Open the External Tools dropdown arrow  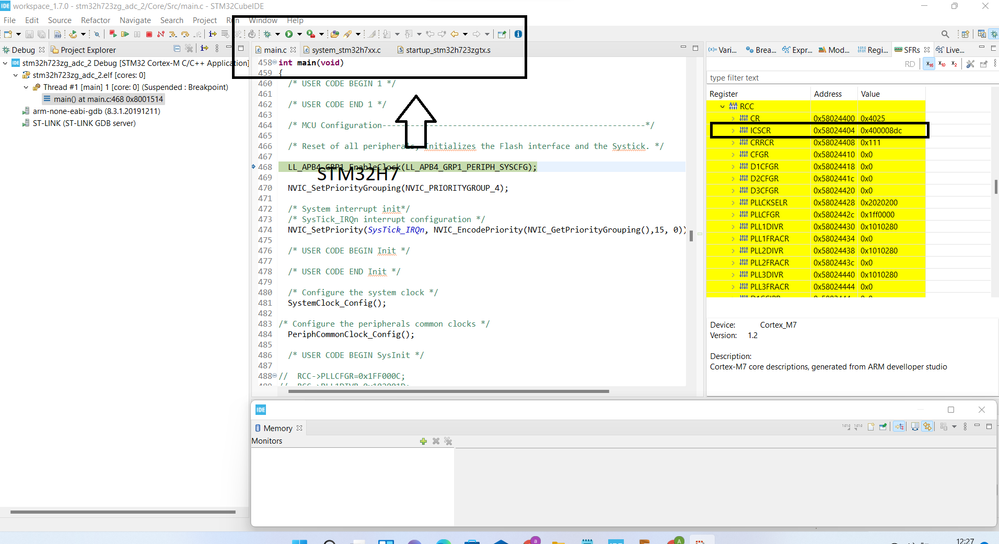point(322,34)
